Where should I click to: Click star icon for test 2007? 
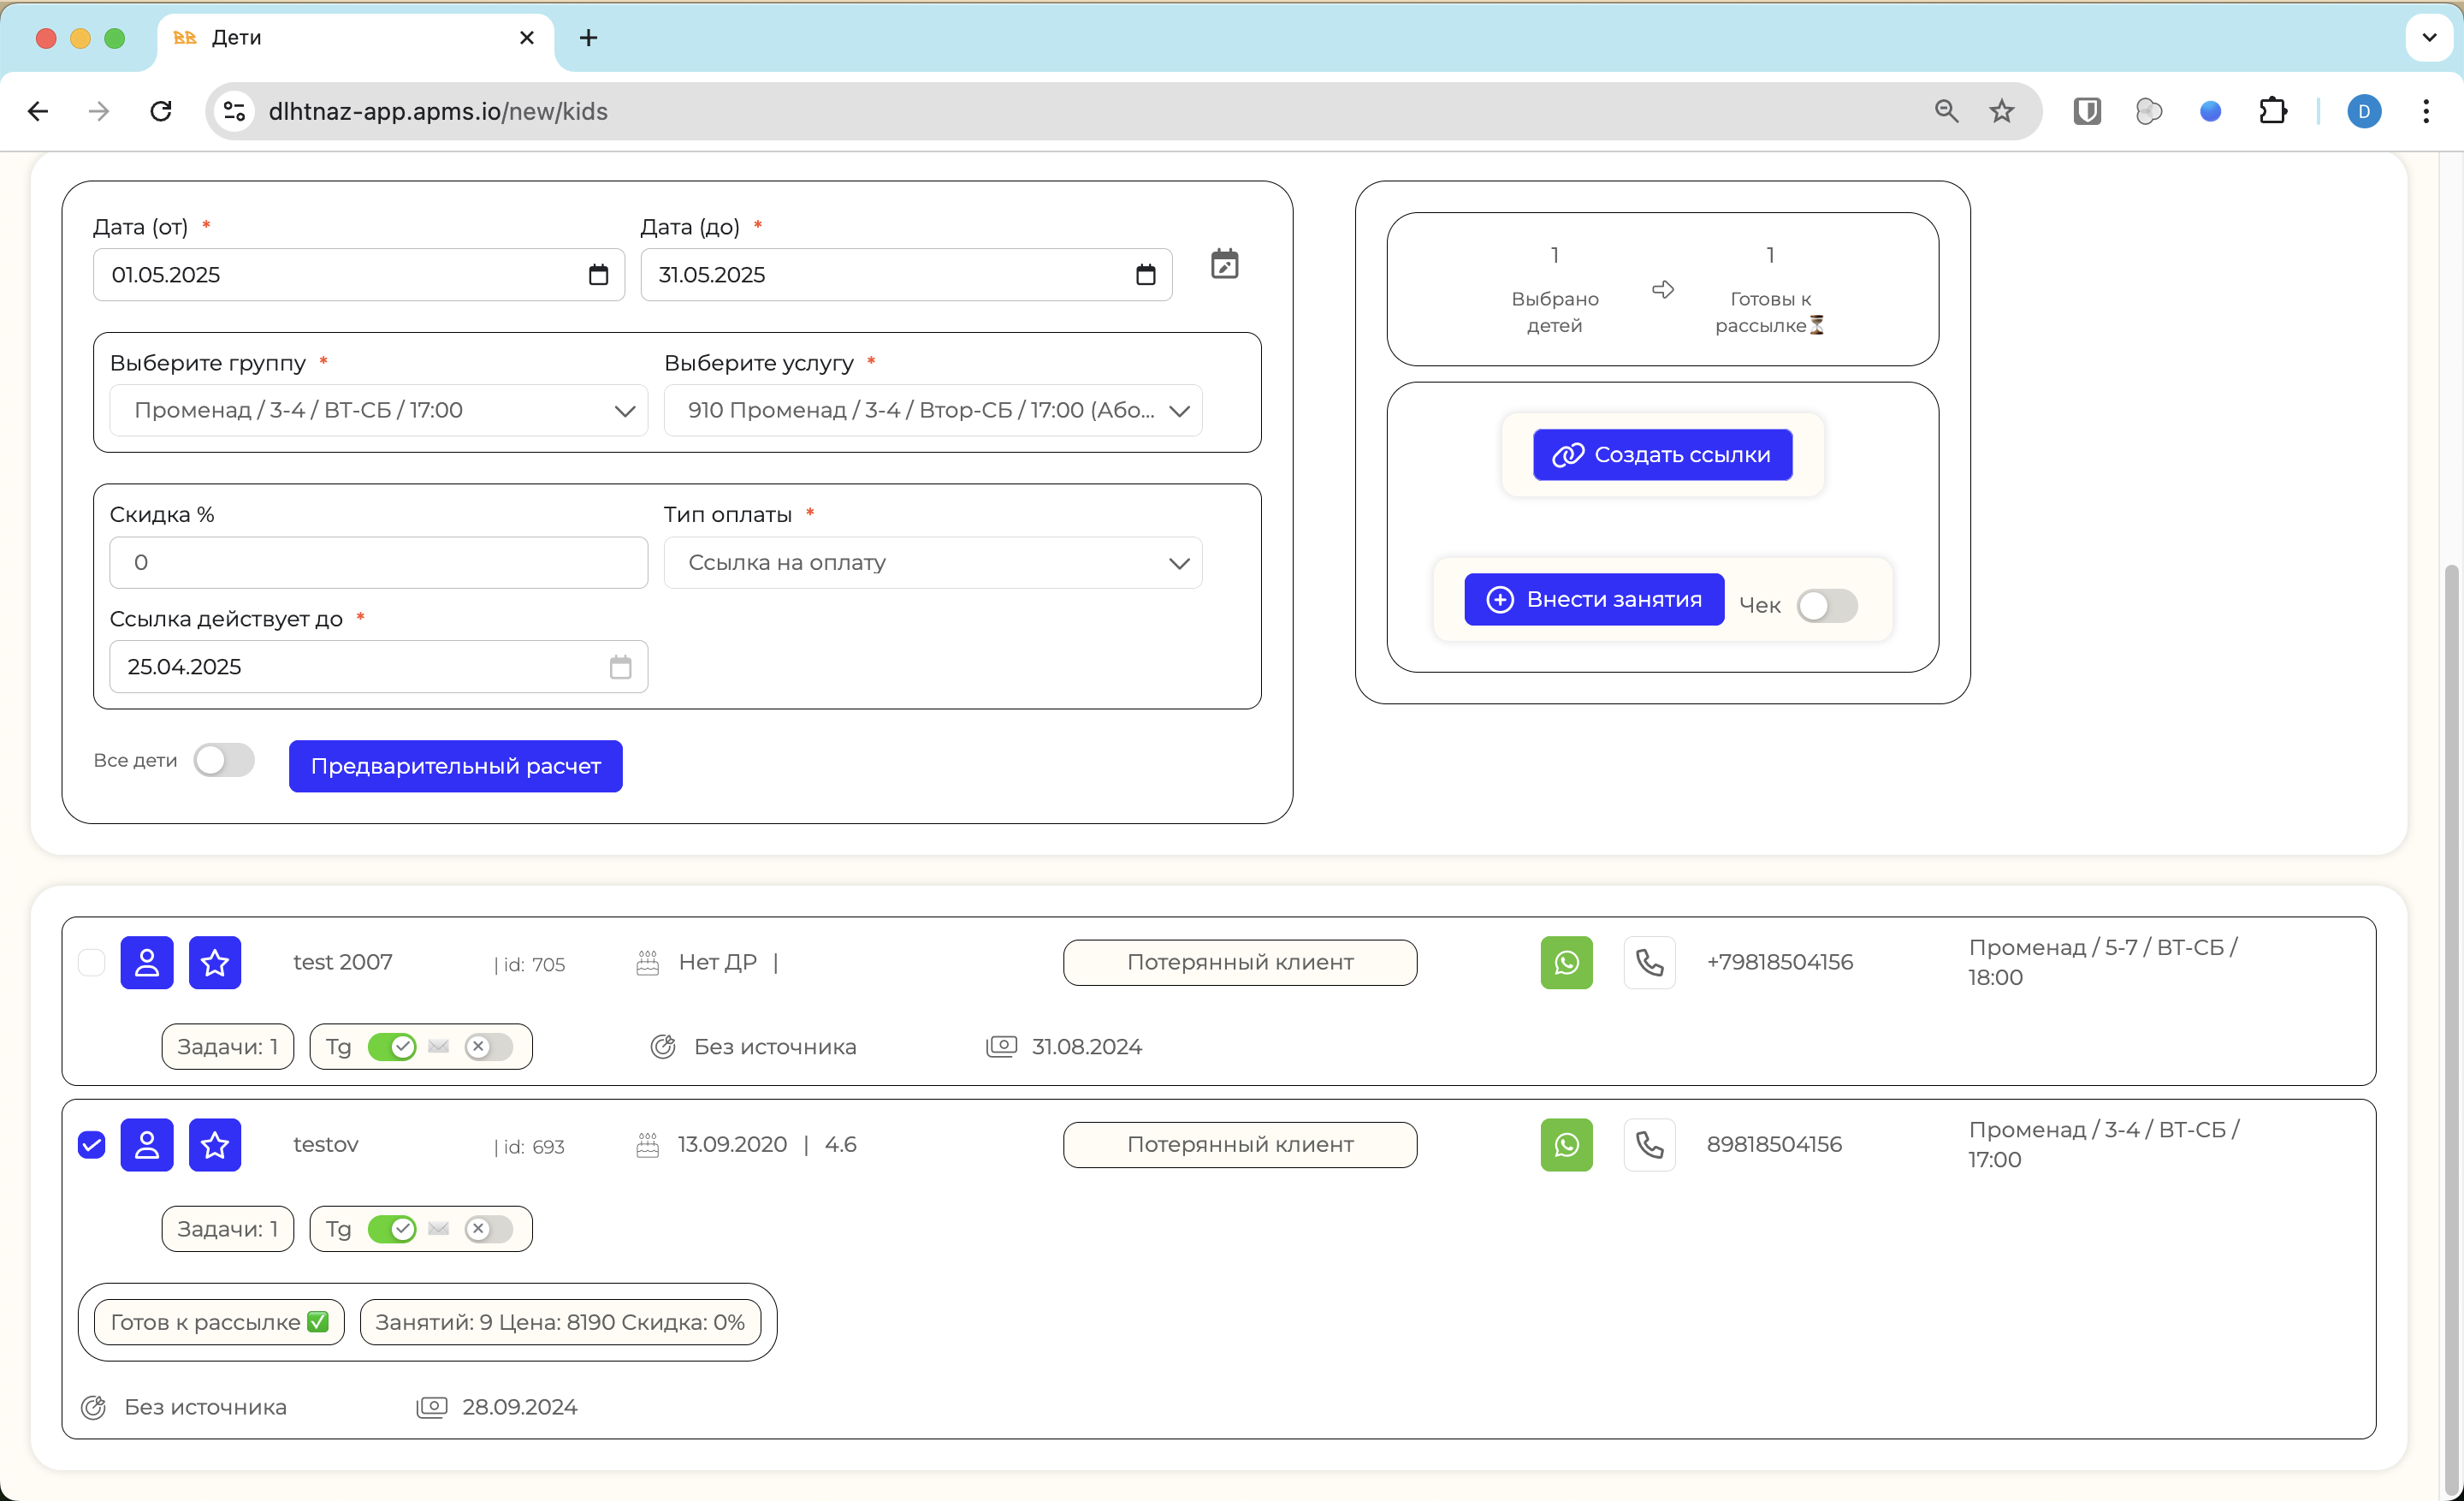point(215,962)
